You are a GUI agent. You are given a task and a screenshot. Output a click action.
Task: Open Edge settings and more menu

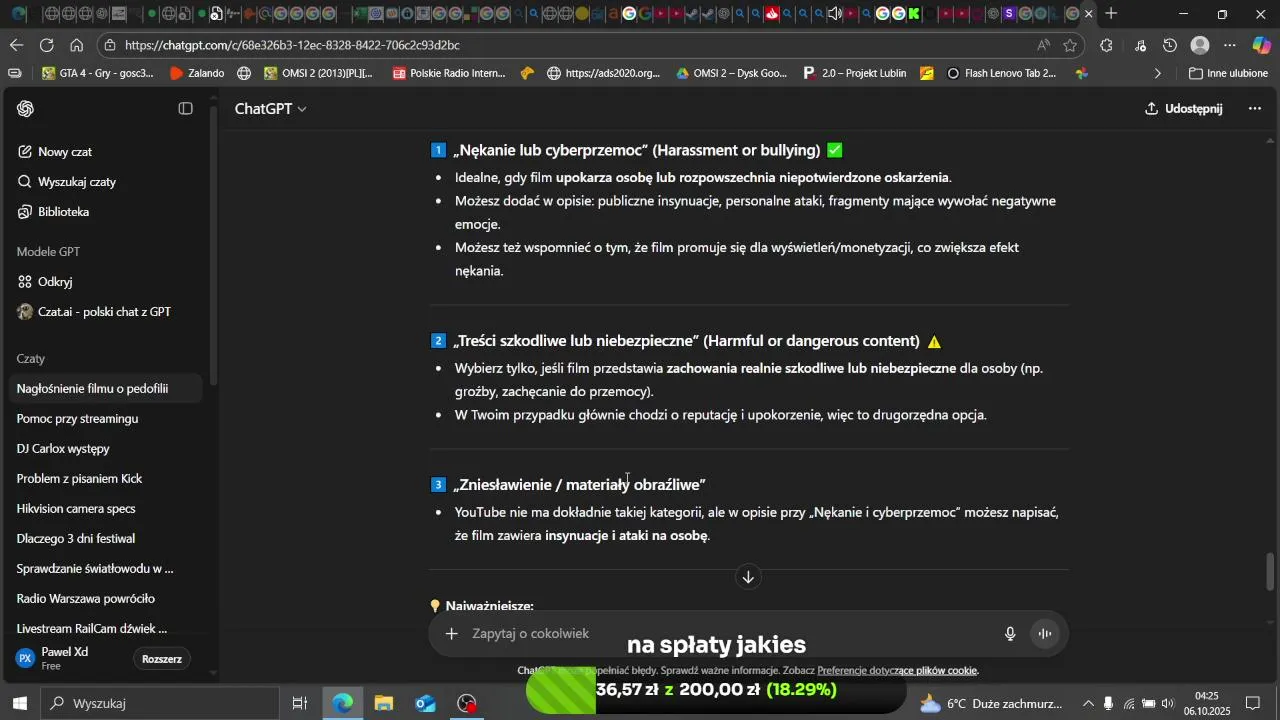(1231, 45)
